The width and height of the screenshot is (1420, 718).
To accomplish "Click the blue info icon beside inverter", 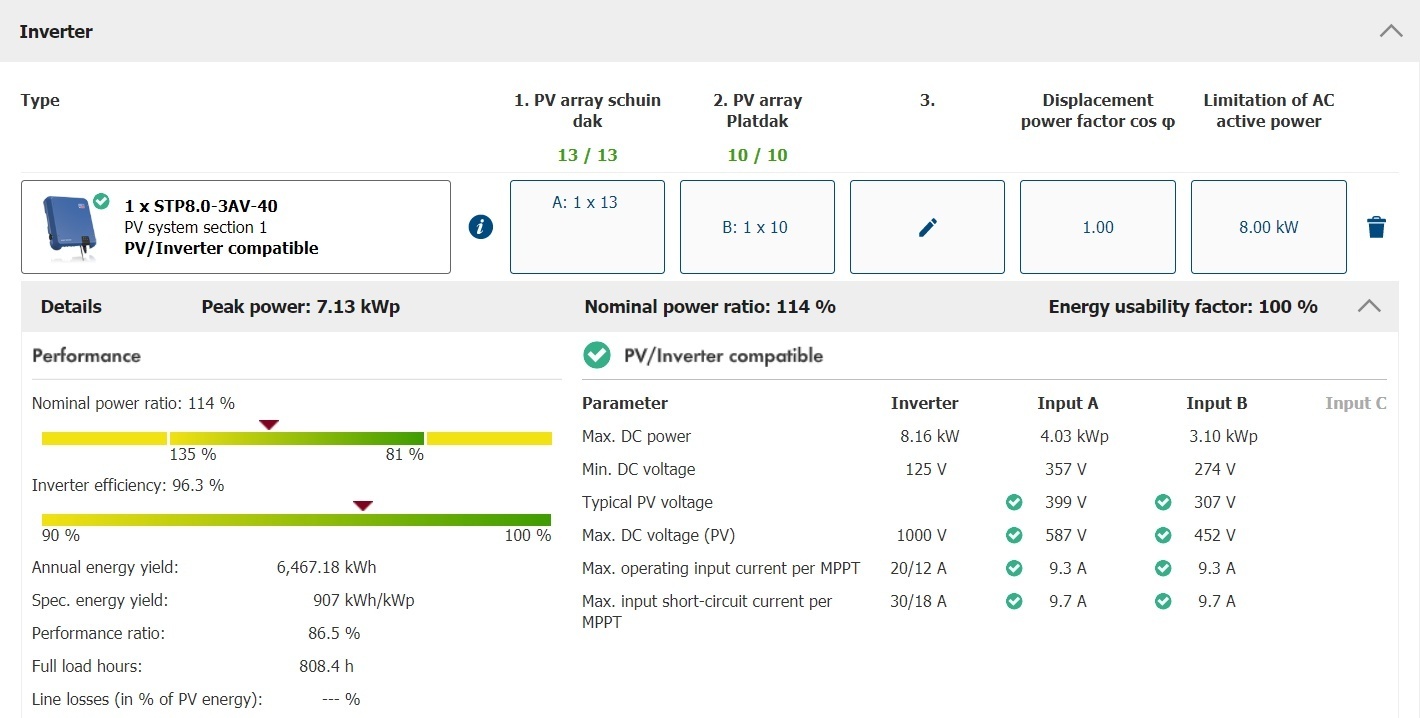I will [x=481, y=227].
